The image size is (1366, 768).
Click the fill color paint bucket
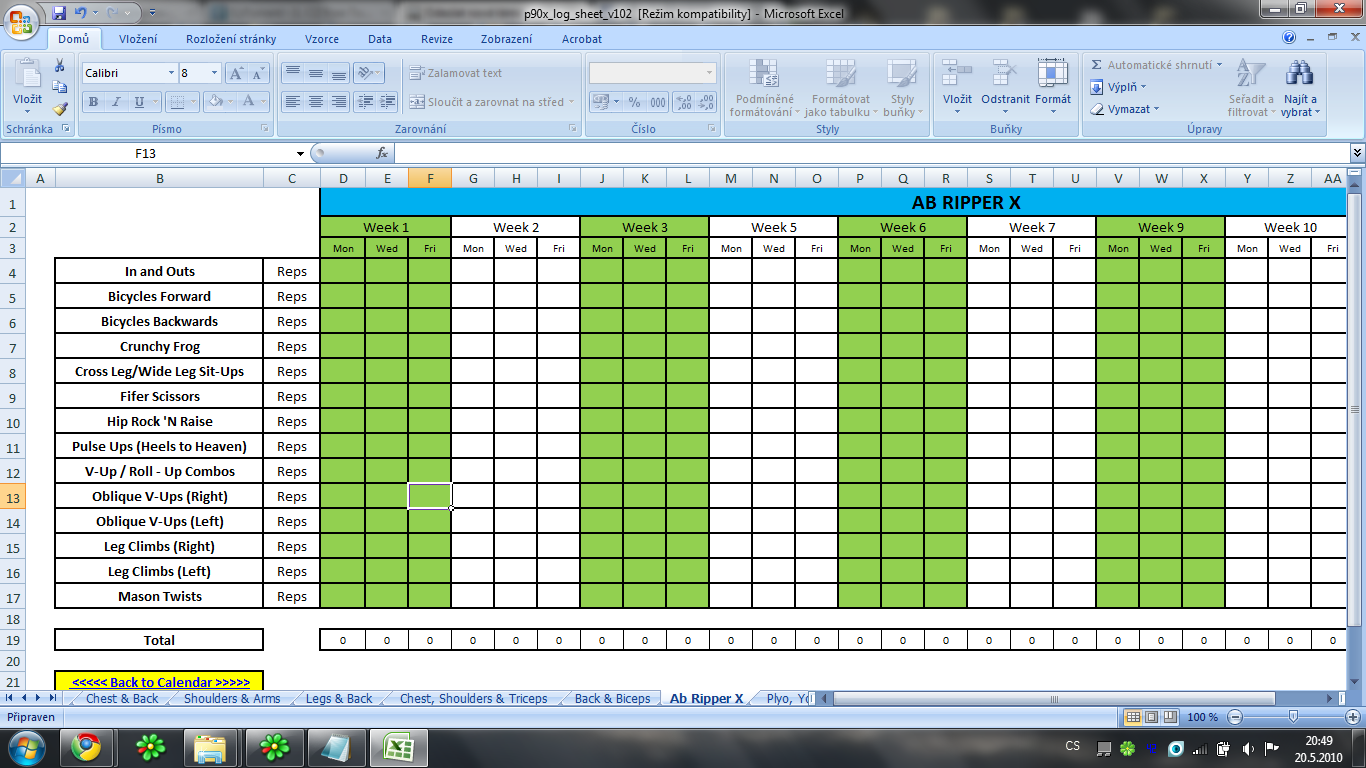tap(213, 102)
